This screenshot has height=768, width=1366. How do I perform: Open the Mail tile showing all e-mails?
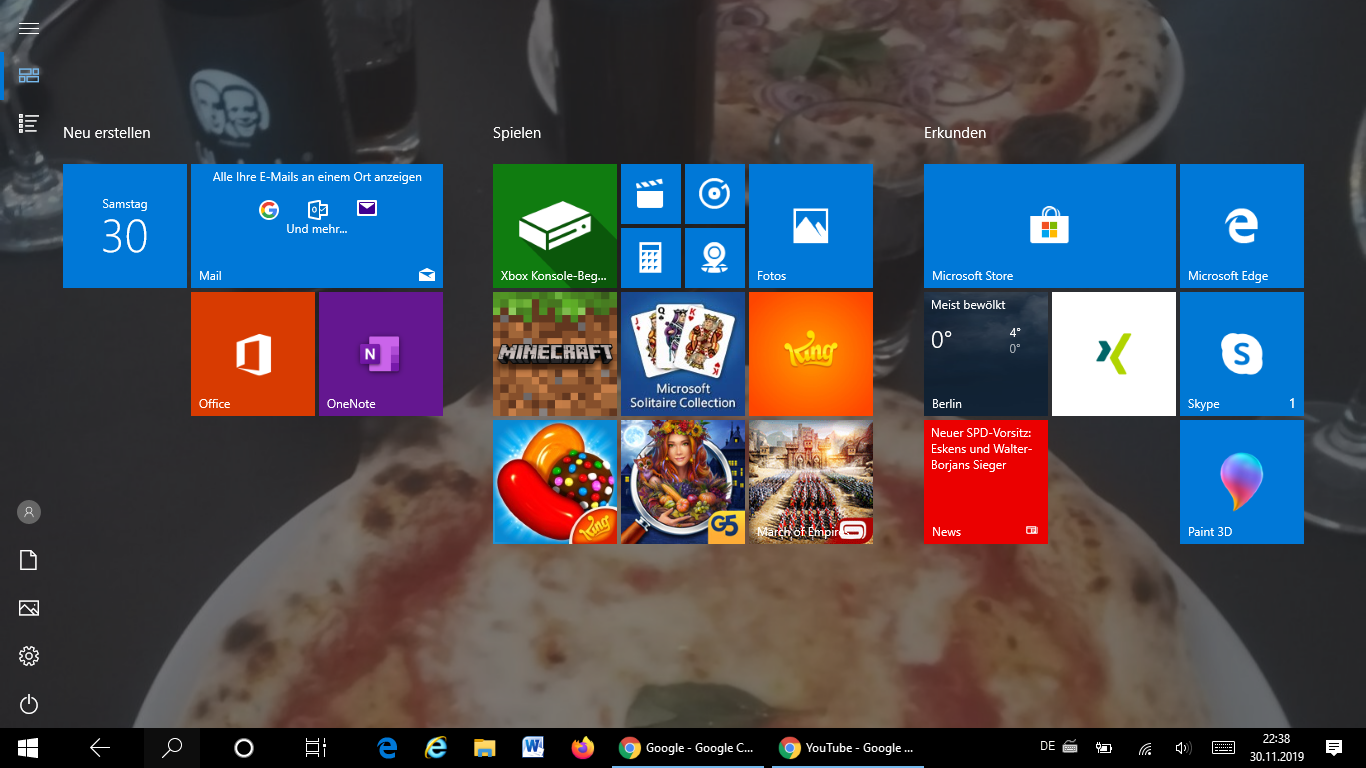click(316, 226)
